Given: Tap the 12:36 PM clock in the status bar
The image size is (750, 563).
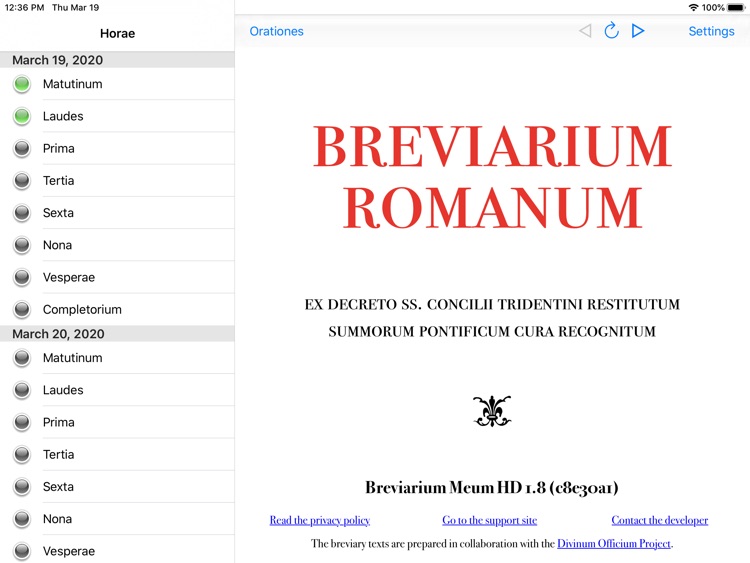Looking at the screenshot, I should tap(24, 8).
